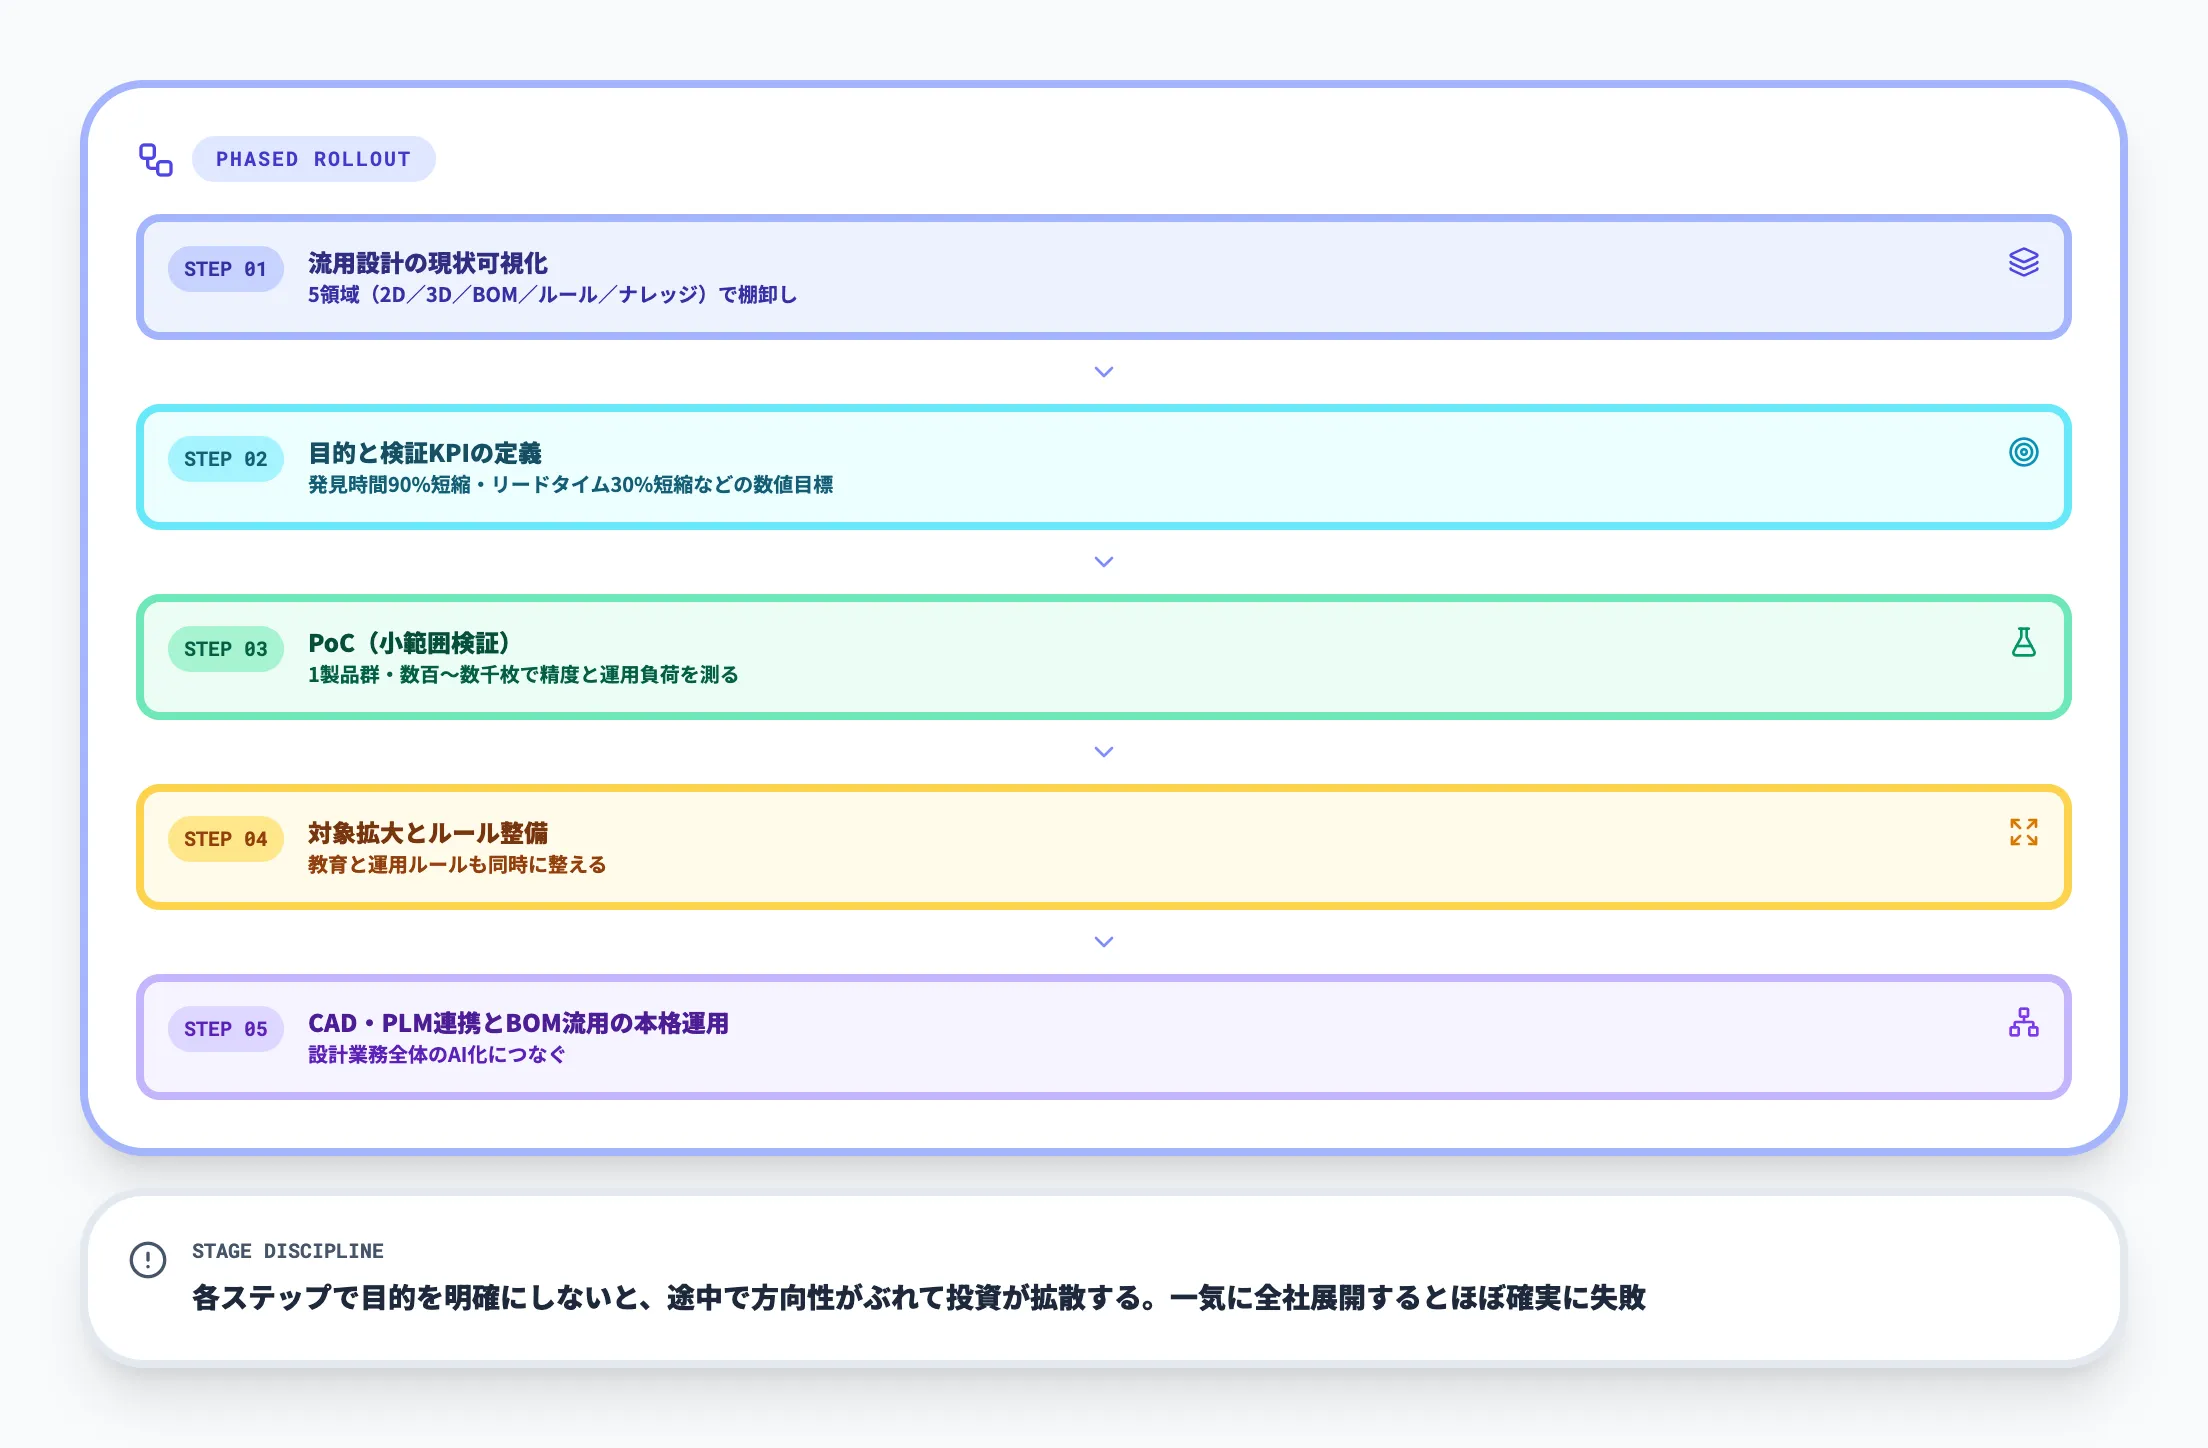The image size is (2208, 1448).
Task: Click the chevron below Step 02 card
Action: point(1103,562)
